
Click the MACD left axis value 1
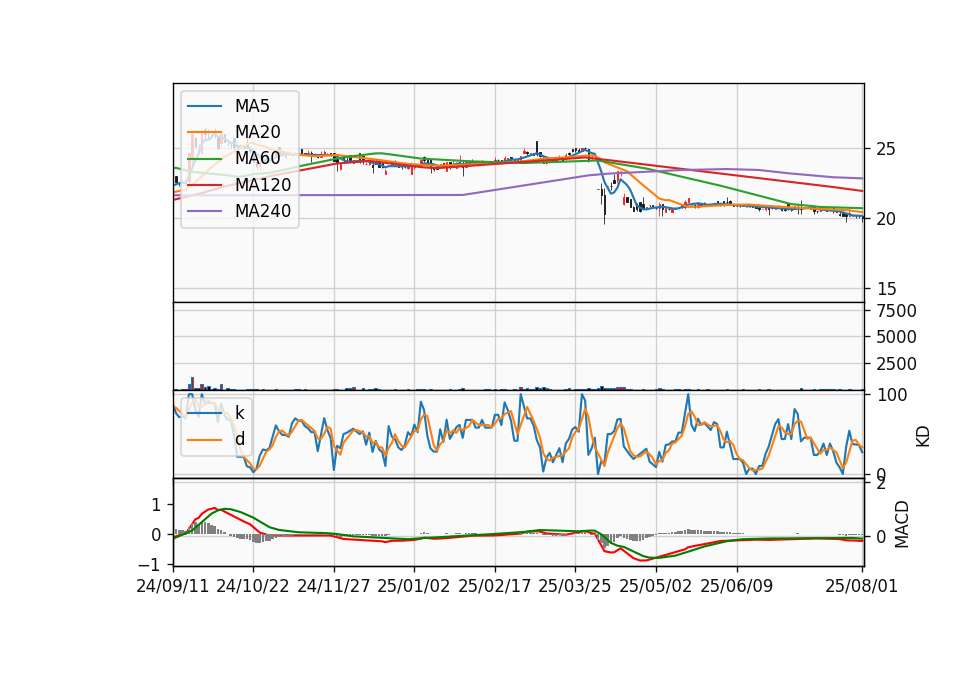coord(156,505)
